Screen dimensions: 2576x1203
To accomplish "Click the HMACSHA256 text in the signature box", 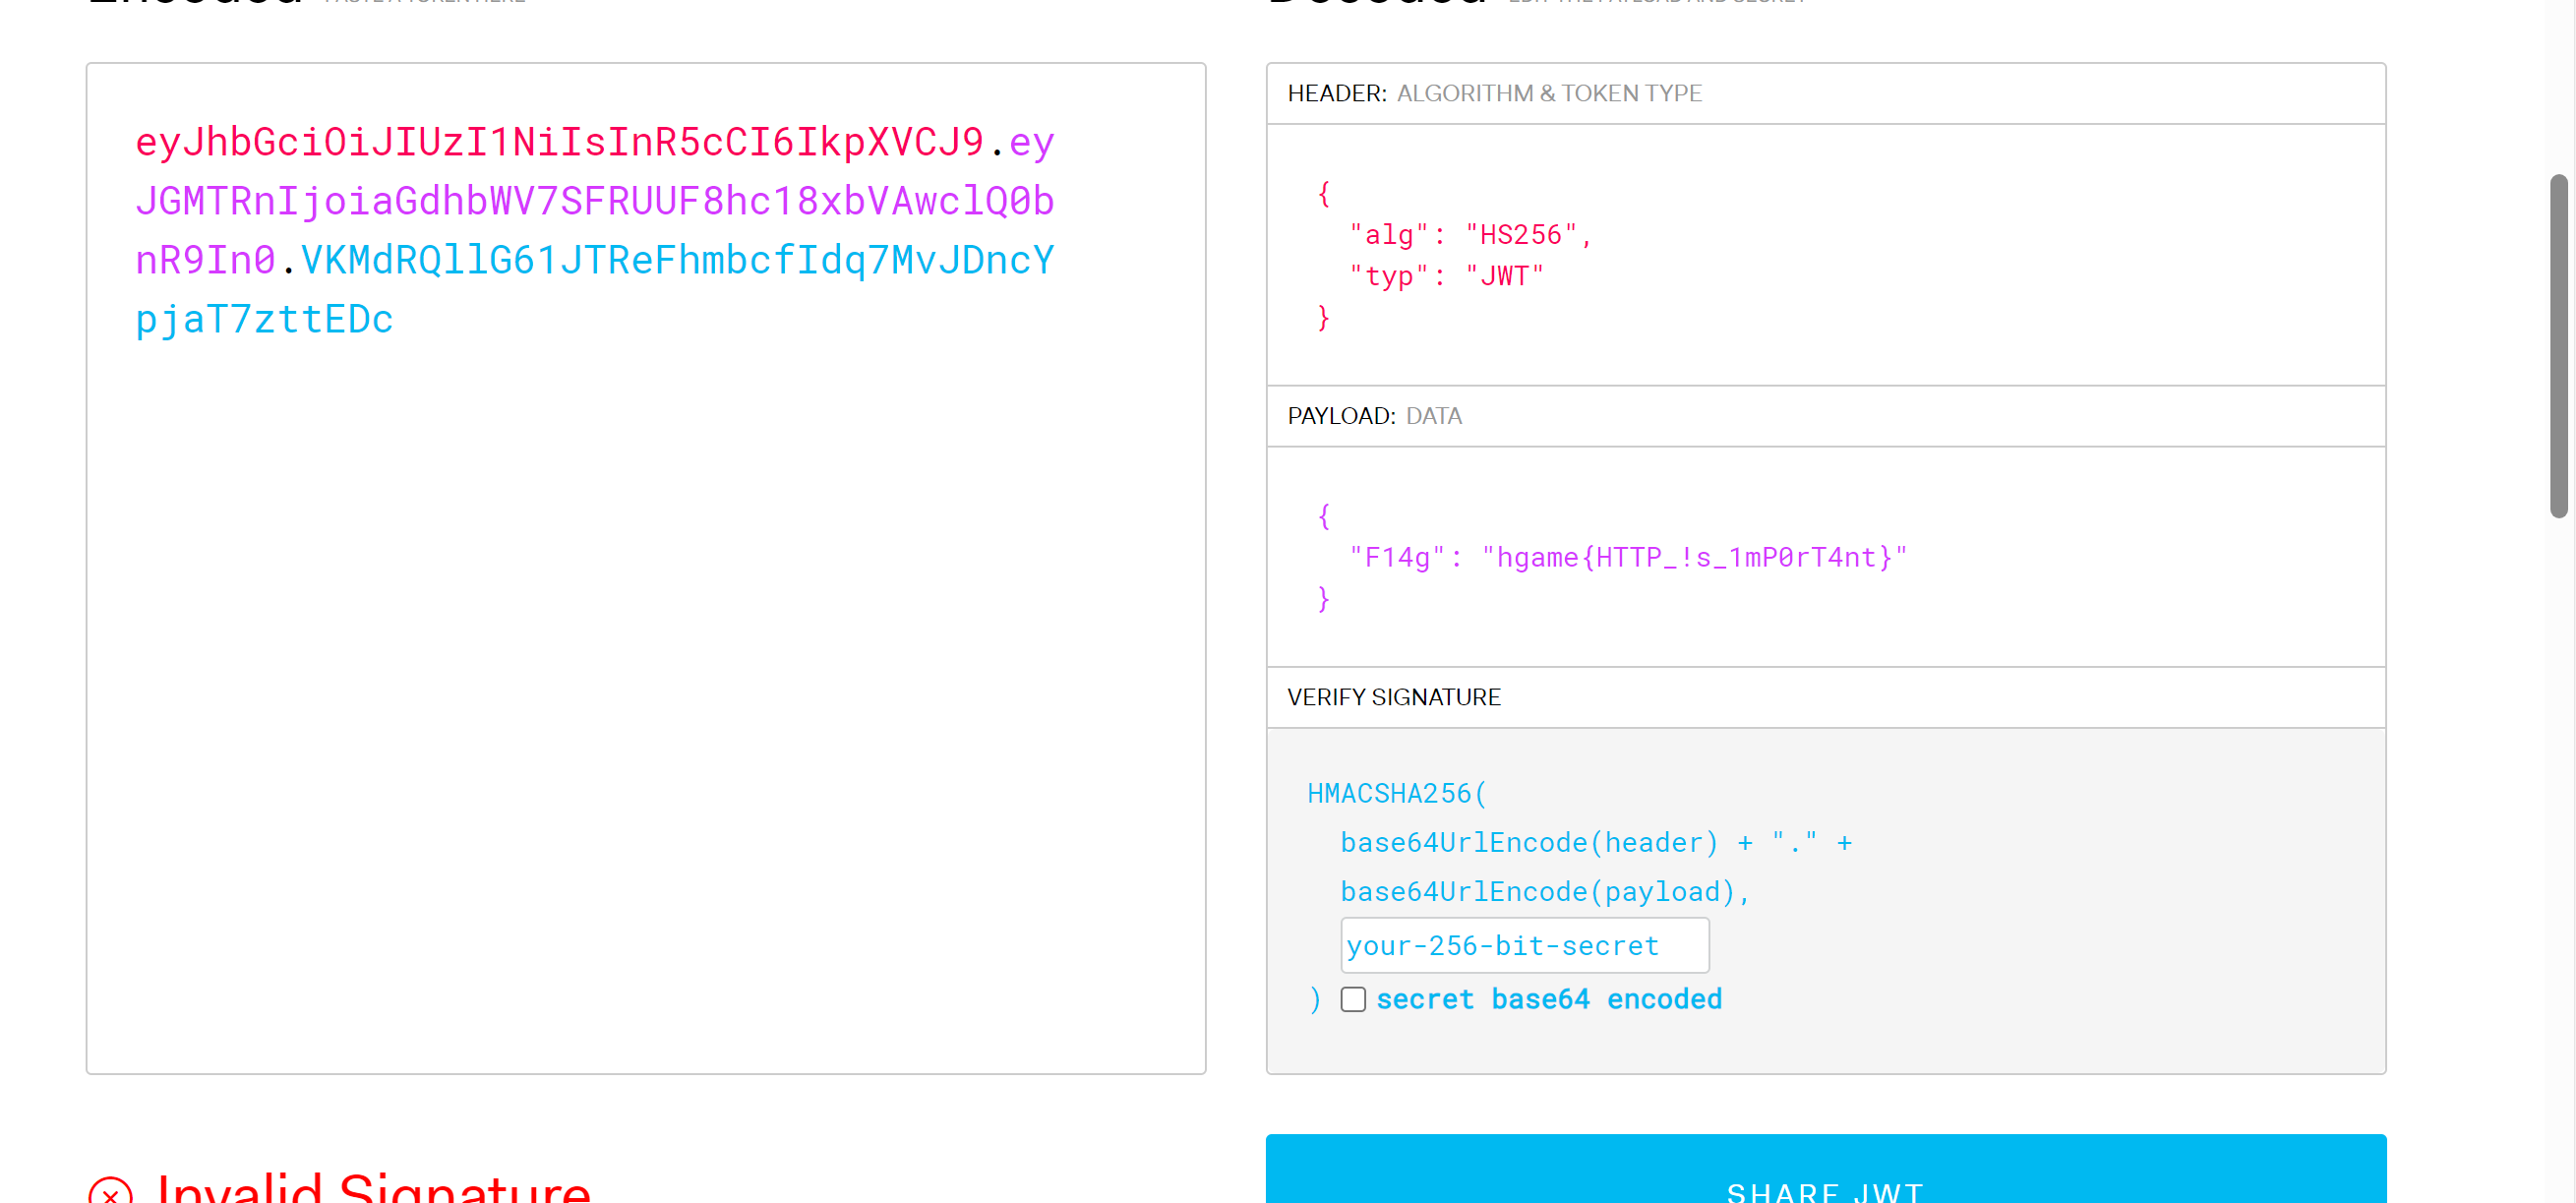I will coord(1396,793).
